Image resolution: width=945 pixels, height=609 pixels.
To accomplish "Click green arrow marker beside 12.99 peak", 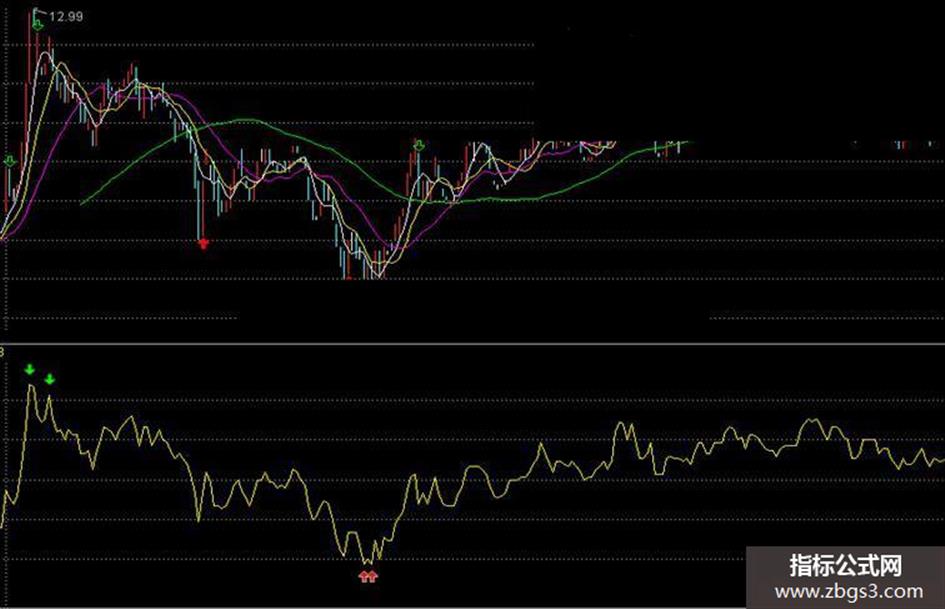I will (38, 25).
